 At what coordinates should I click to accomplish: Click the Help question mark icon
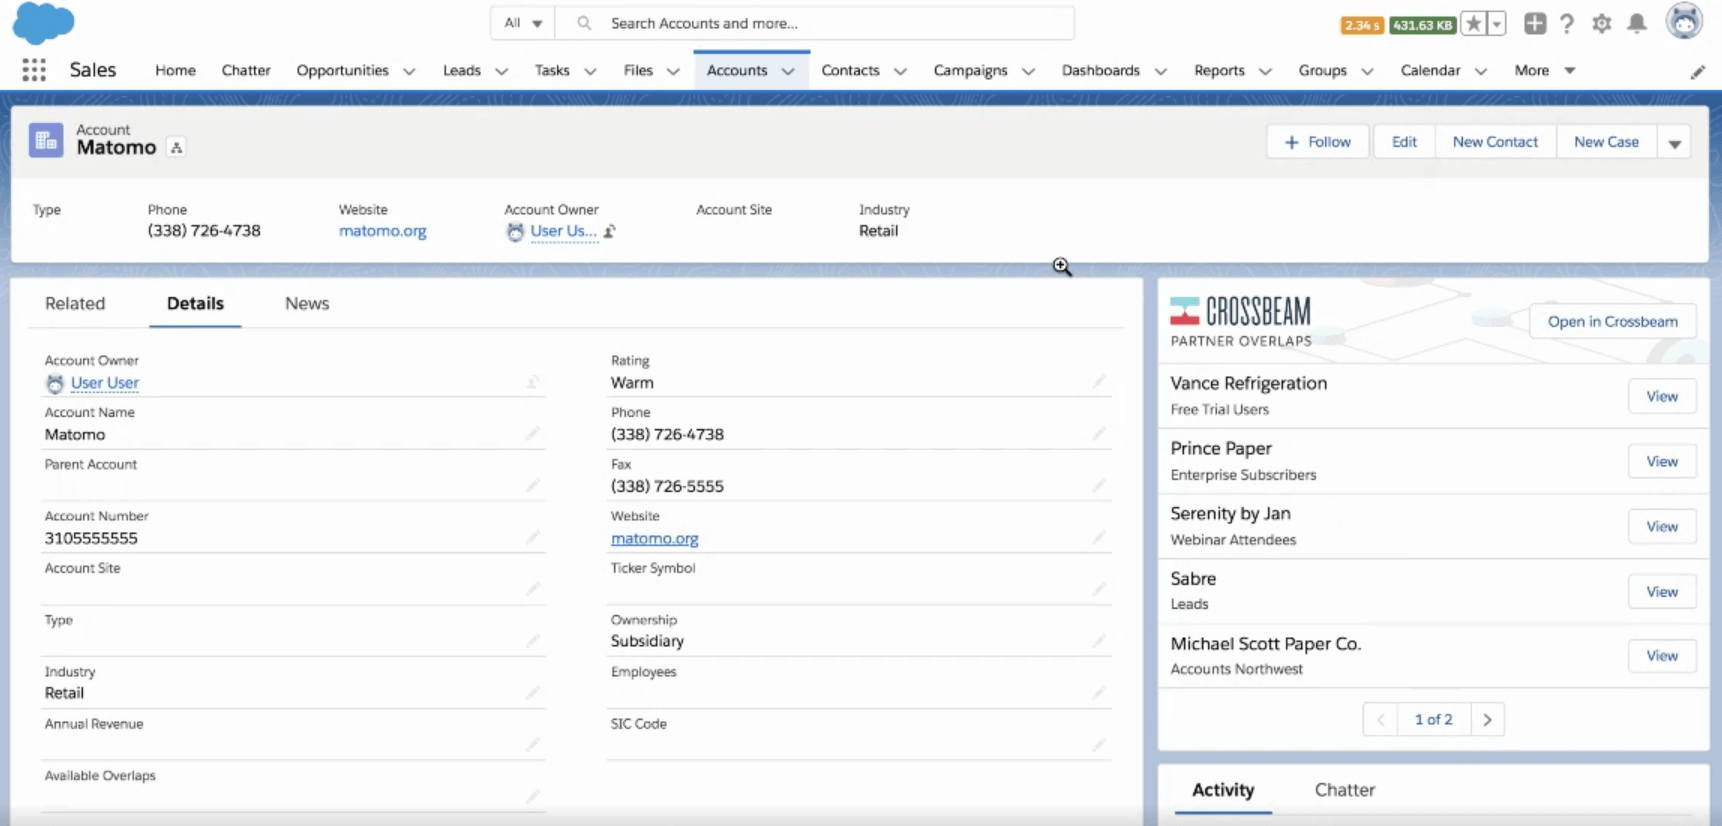pos(1567,23)
